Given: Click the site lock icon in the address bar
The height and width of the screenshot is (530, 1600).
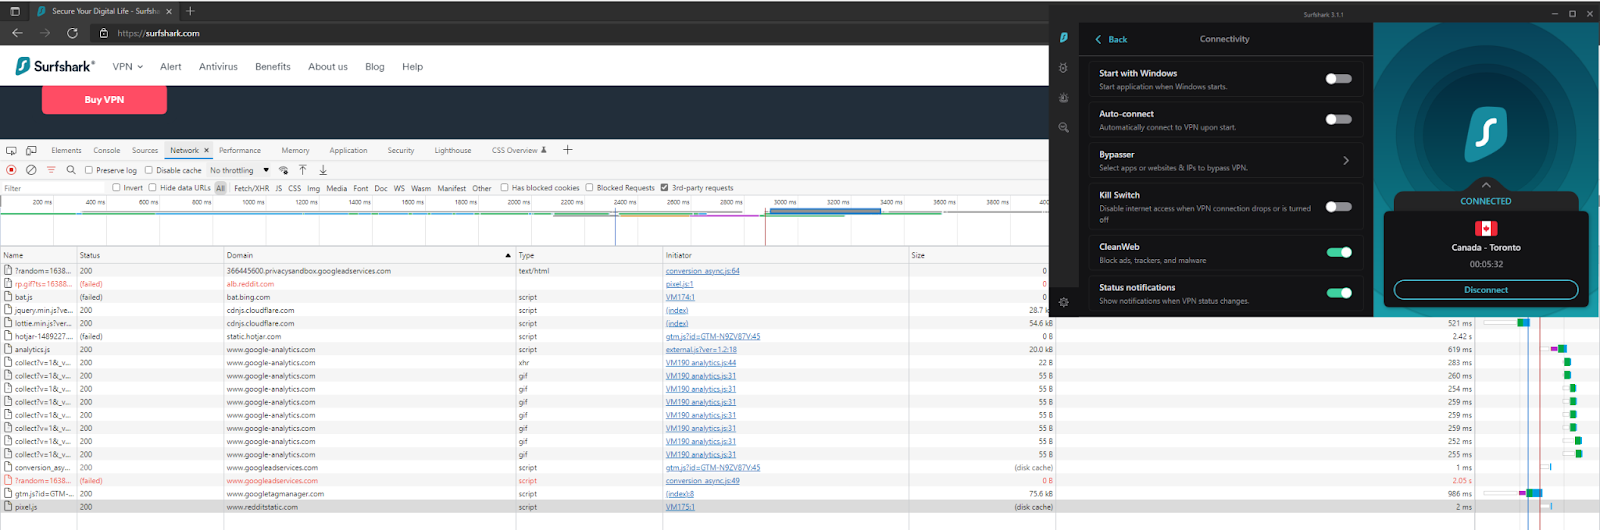Looking at the screenshot, I should 104,33.
